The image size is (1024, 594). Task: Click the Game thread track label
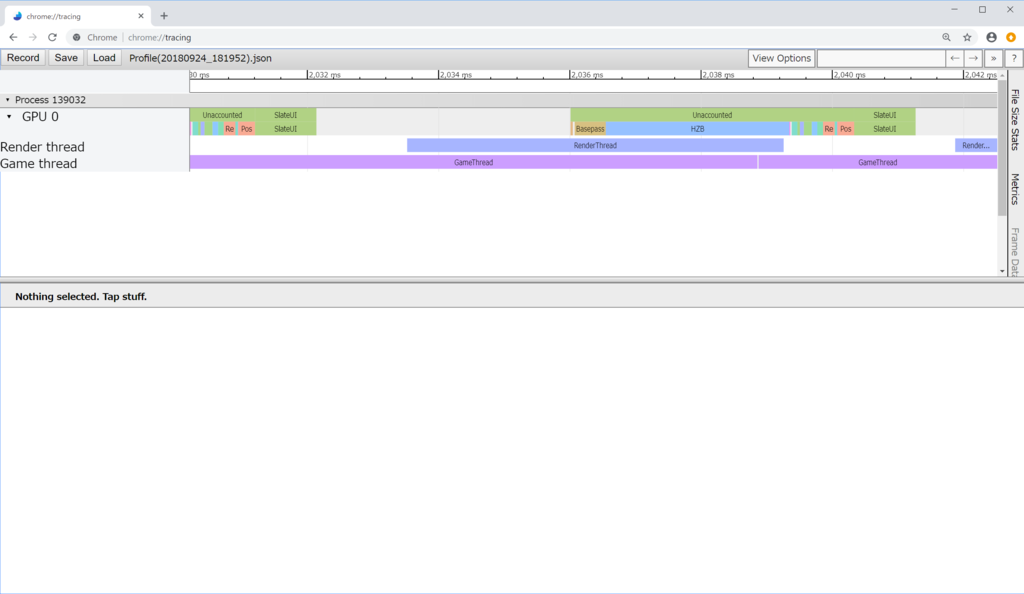tap(39, 164)
